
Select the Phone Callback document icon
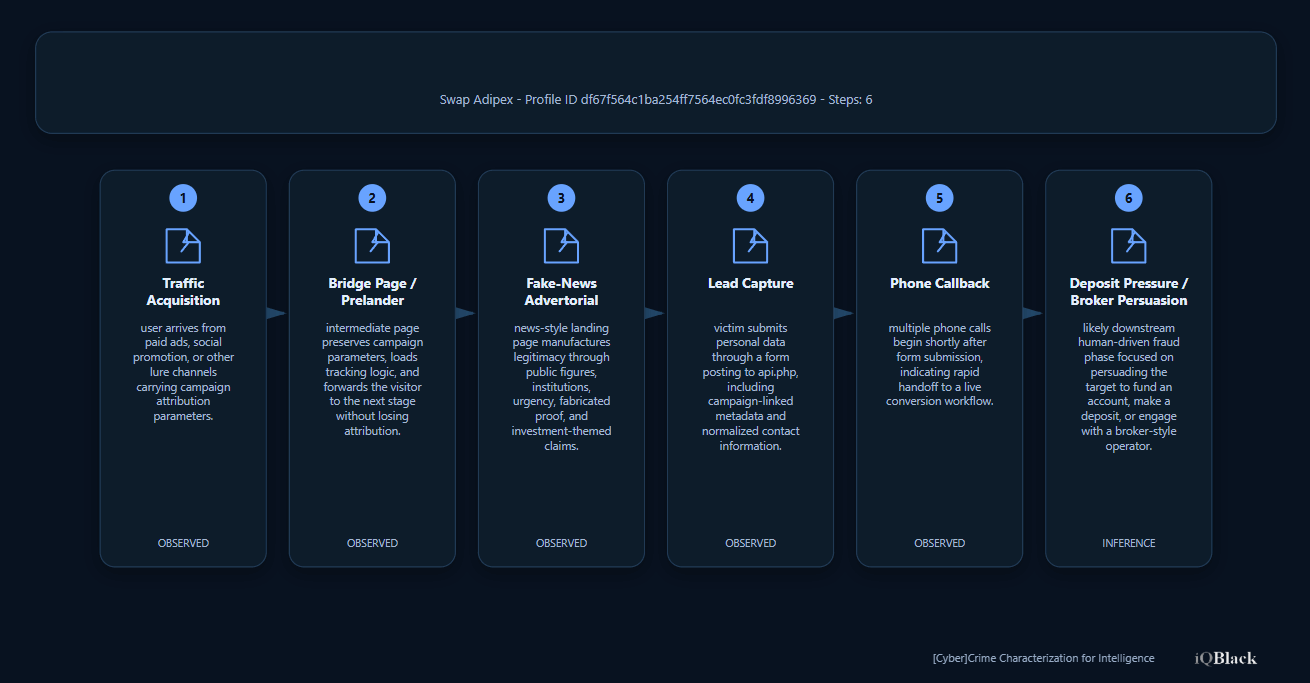pos(939,246)
